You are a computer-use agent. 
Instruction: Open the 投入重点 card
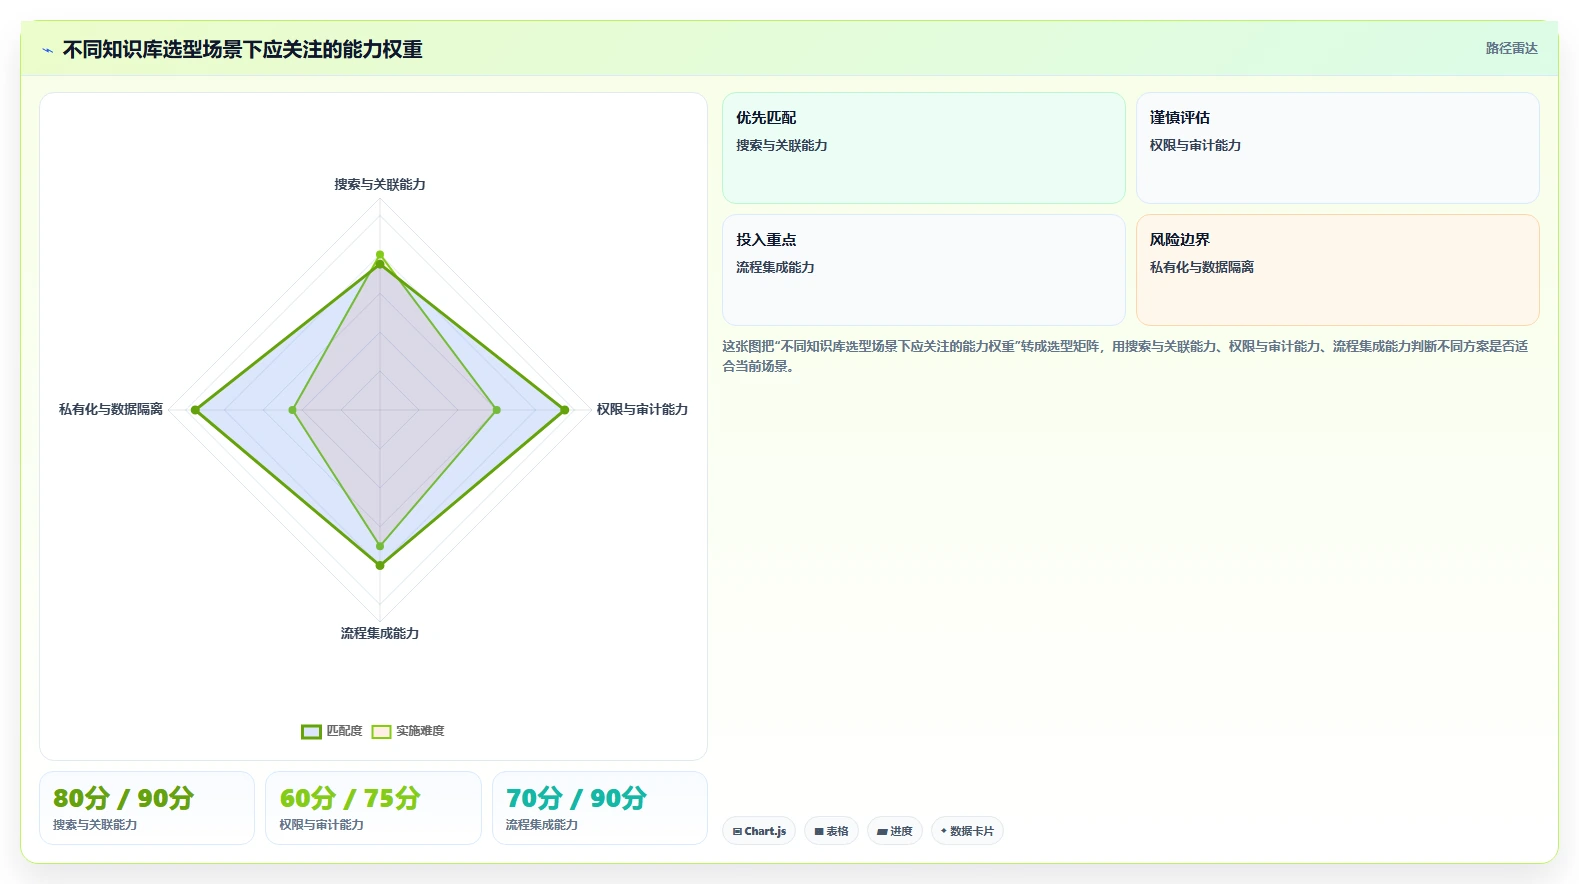click(x=924, y=270)
